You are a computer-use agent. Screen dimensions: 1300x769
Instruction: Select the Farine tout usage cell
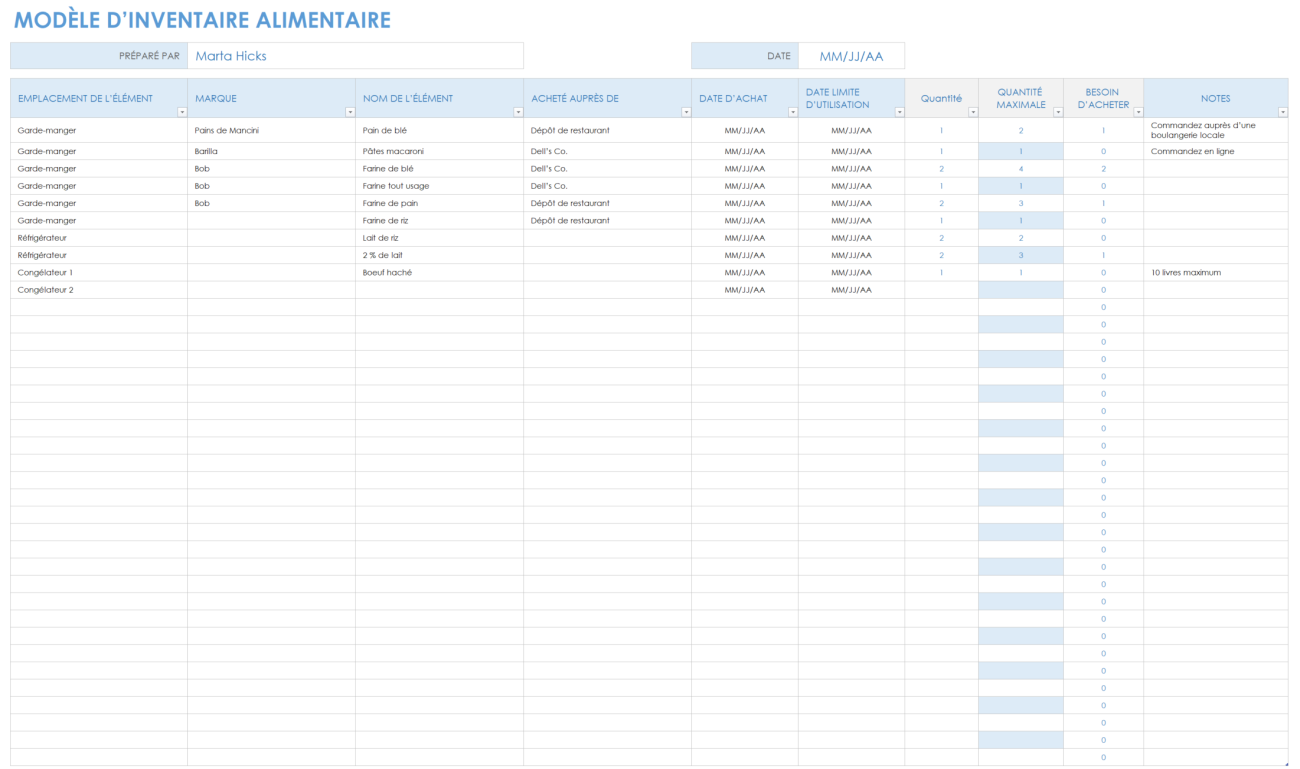(x=396, y=186)
